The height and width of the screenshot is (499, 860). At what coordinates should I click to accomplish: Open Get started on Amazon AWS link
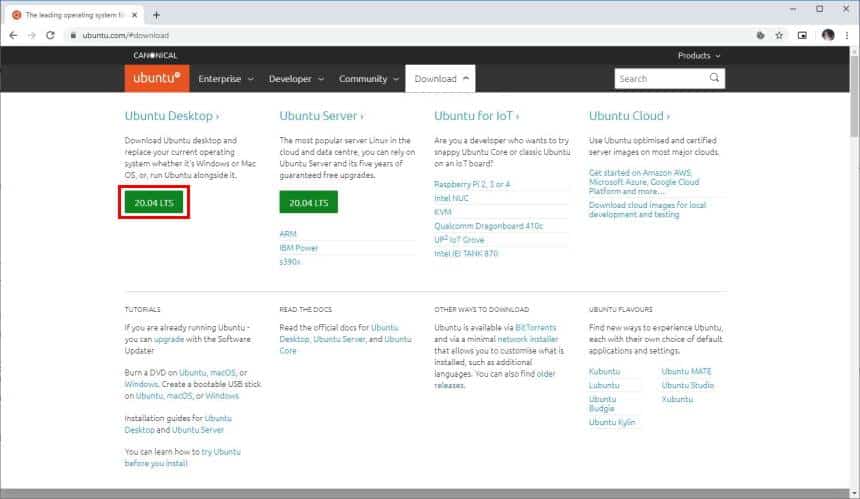[x=644, y=182]
